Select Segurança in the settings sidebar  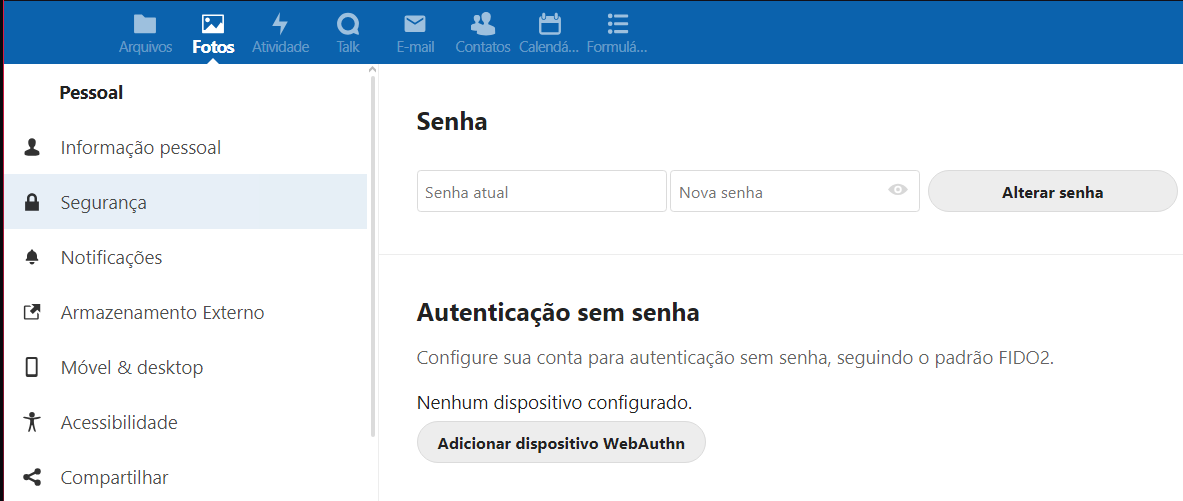coord(103,203)
